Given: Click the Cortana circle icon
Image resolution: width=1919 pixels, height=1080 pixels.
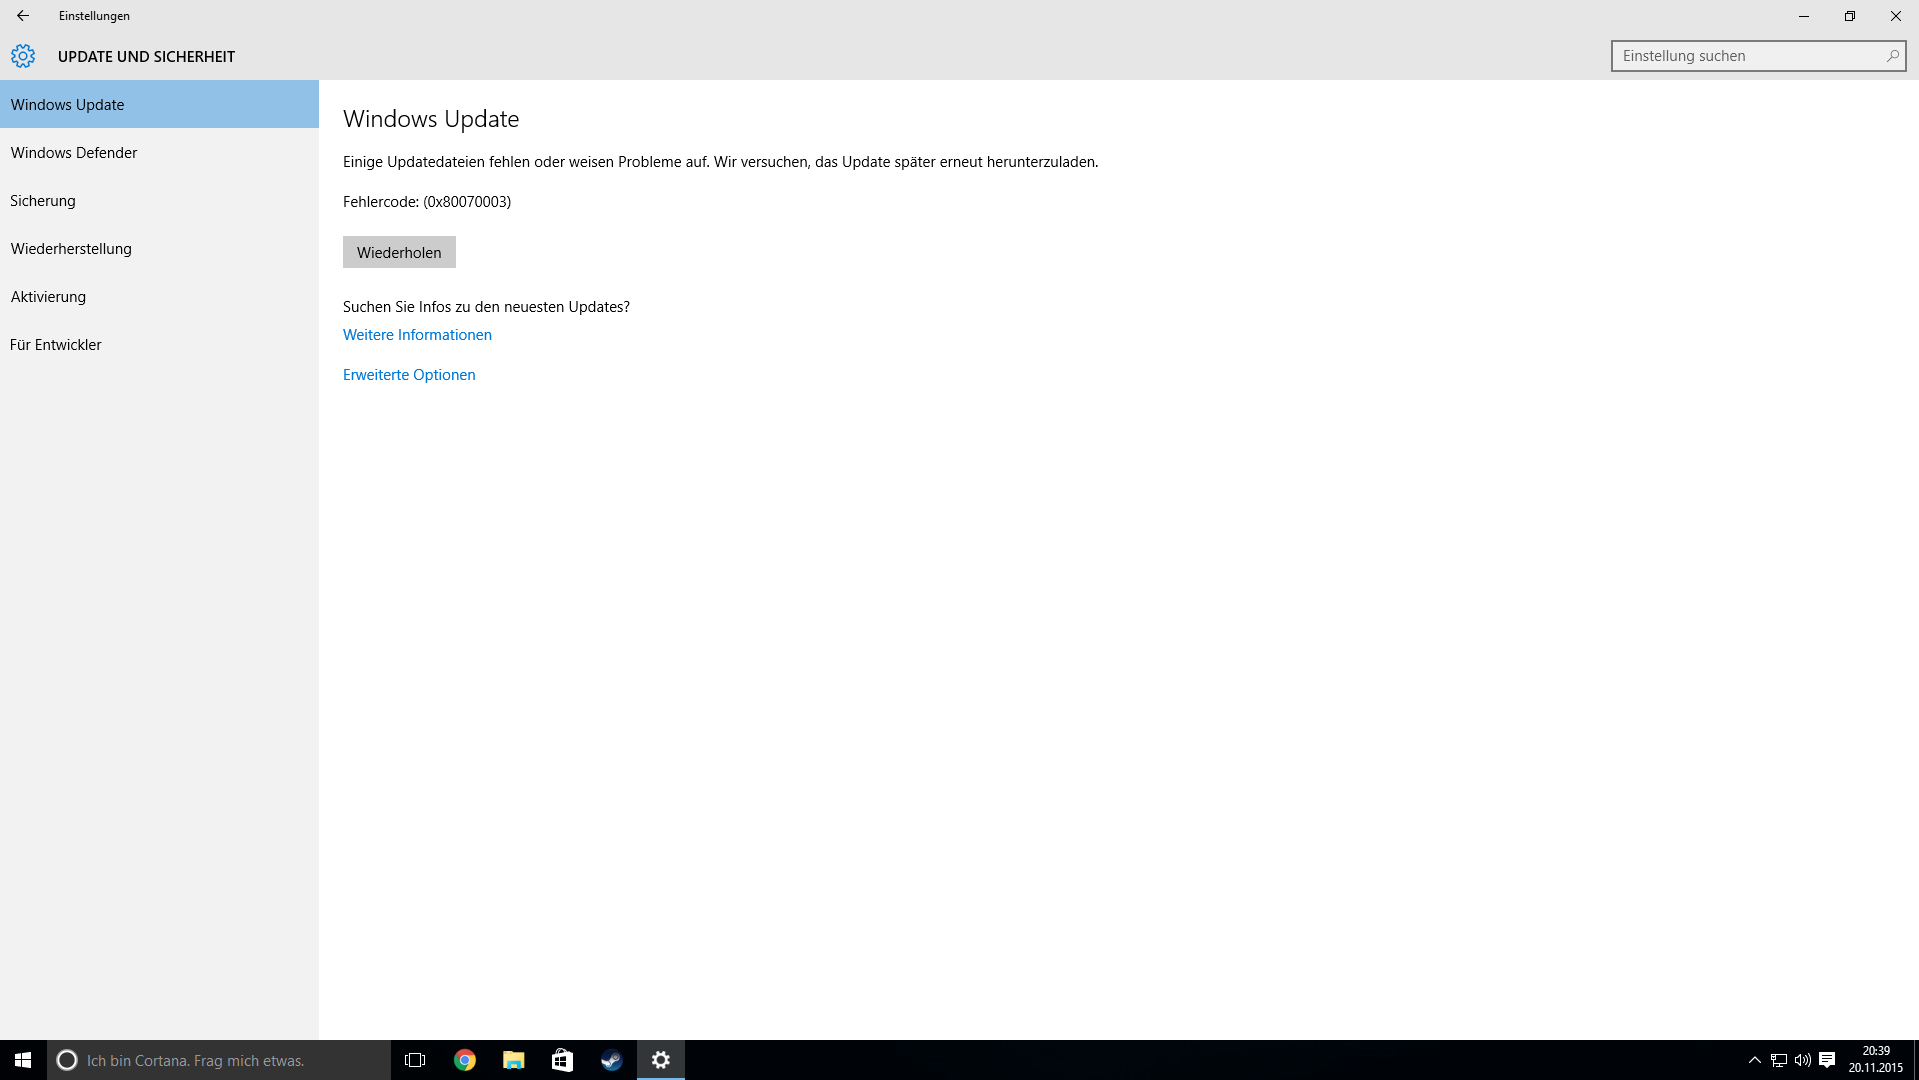Looking at the screenshot, I should [x=67, y=1060].
